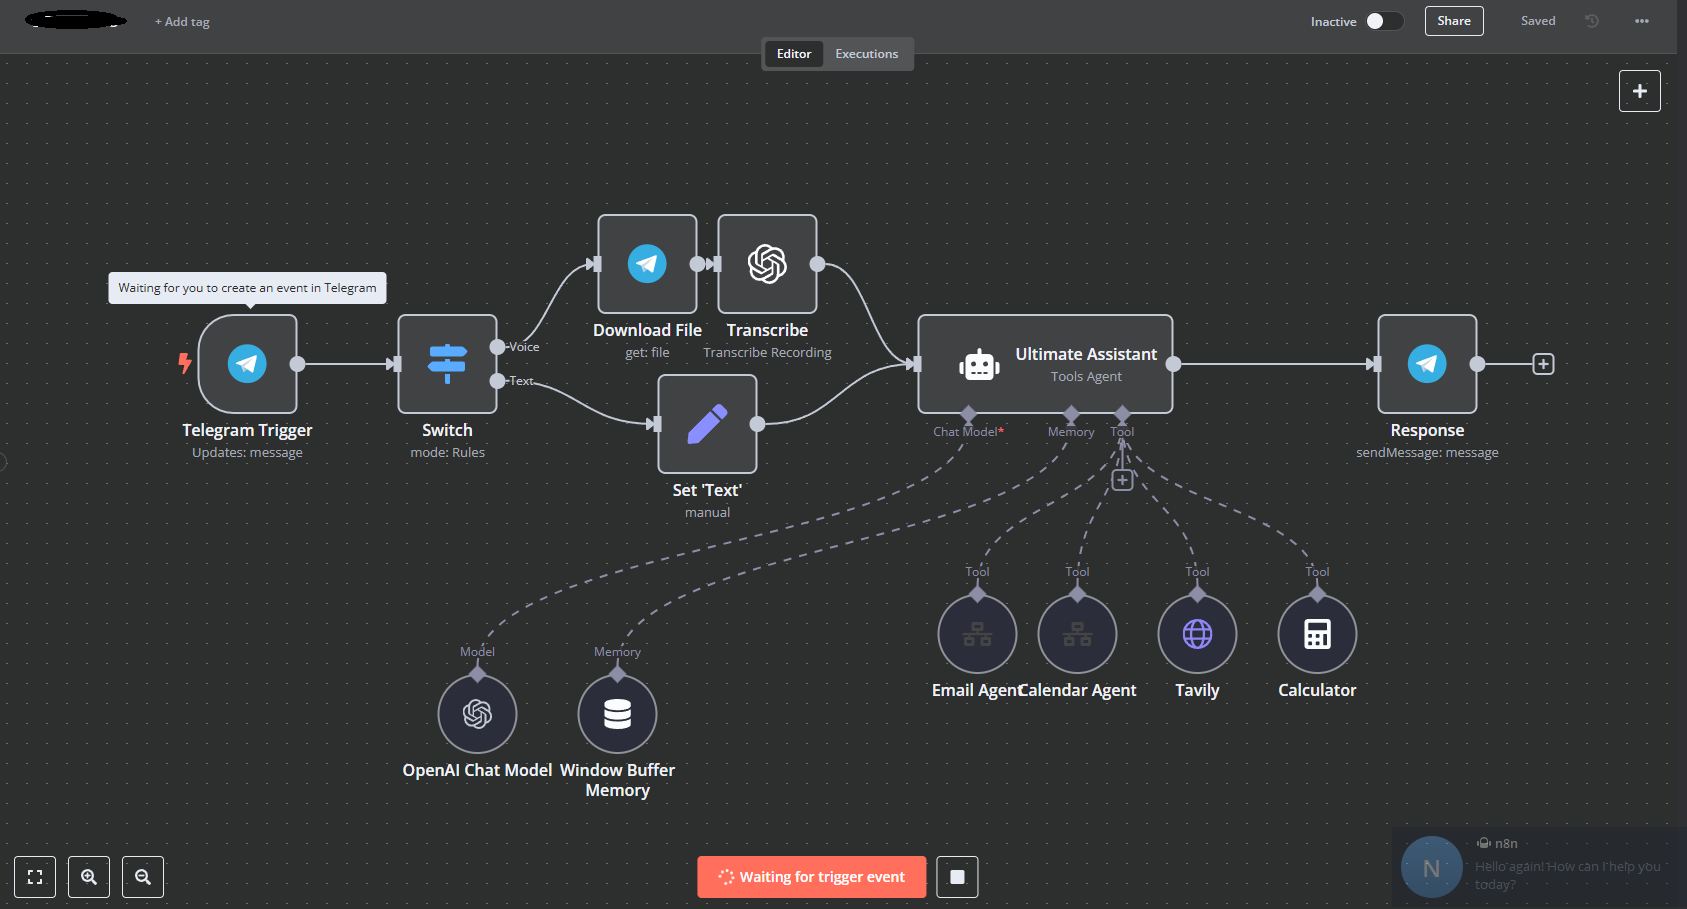The width and height of the screenshot is (1687, 909).
Task: Open the OpenAI Chat Model node
Action: (x=477, y=714)
